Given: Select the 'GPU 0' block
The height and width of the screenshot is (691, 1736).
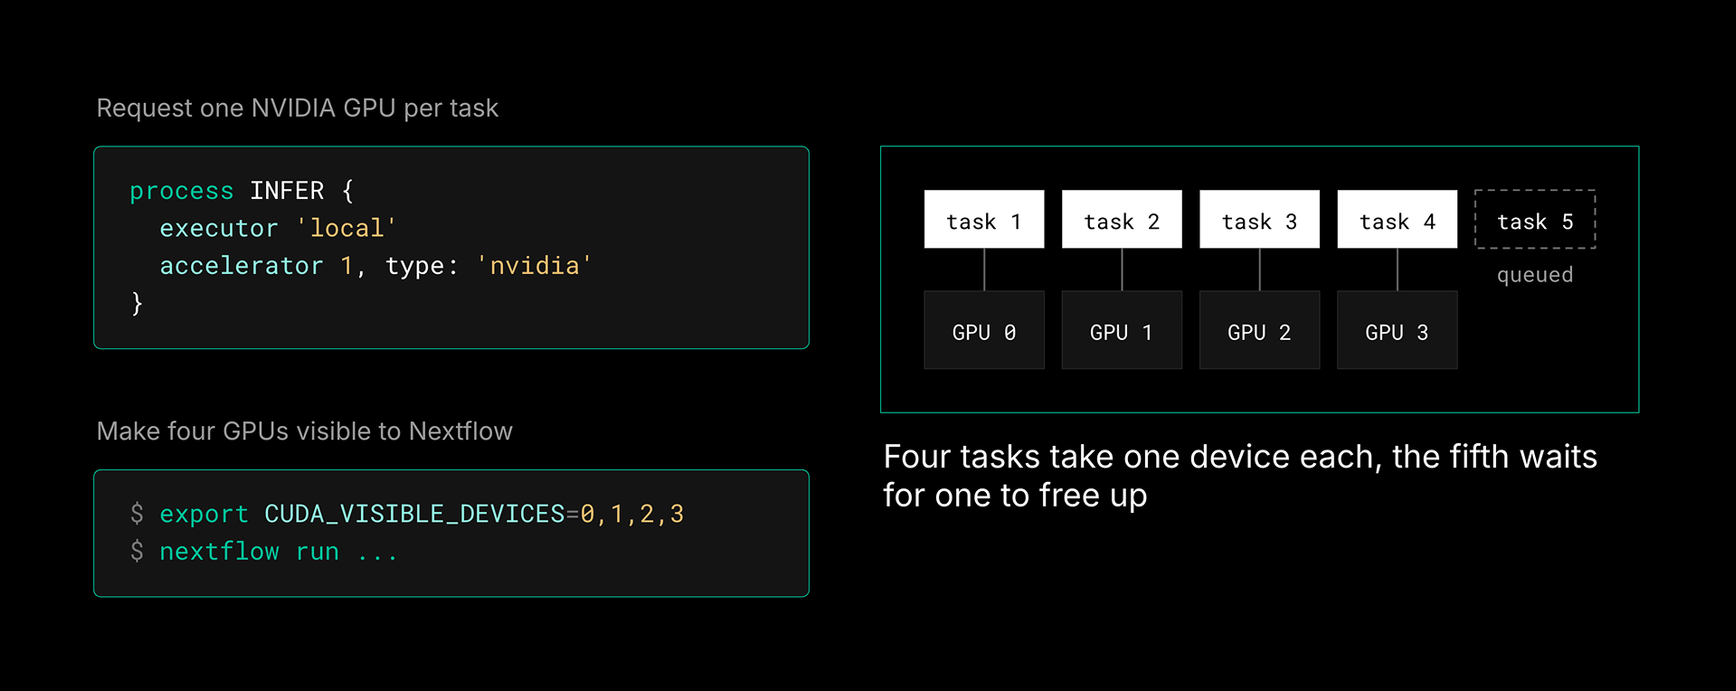Looking at the screenshot, I should [984, 330].
